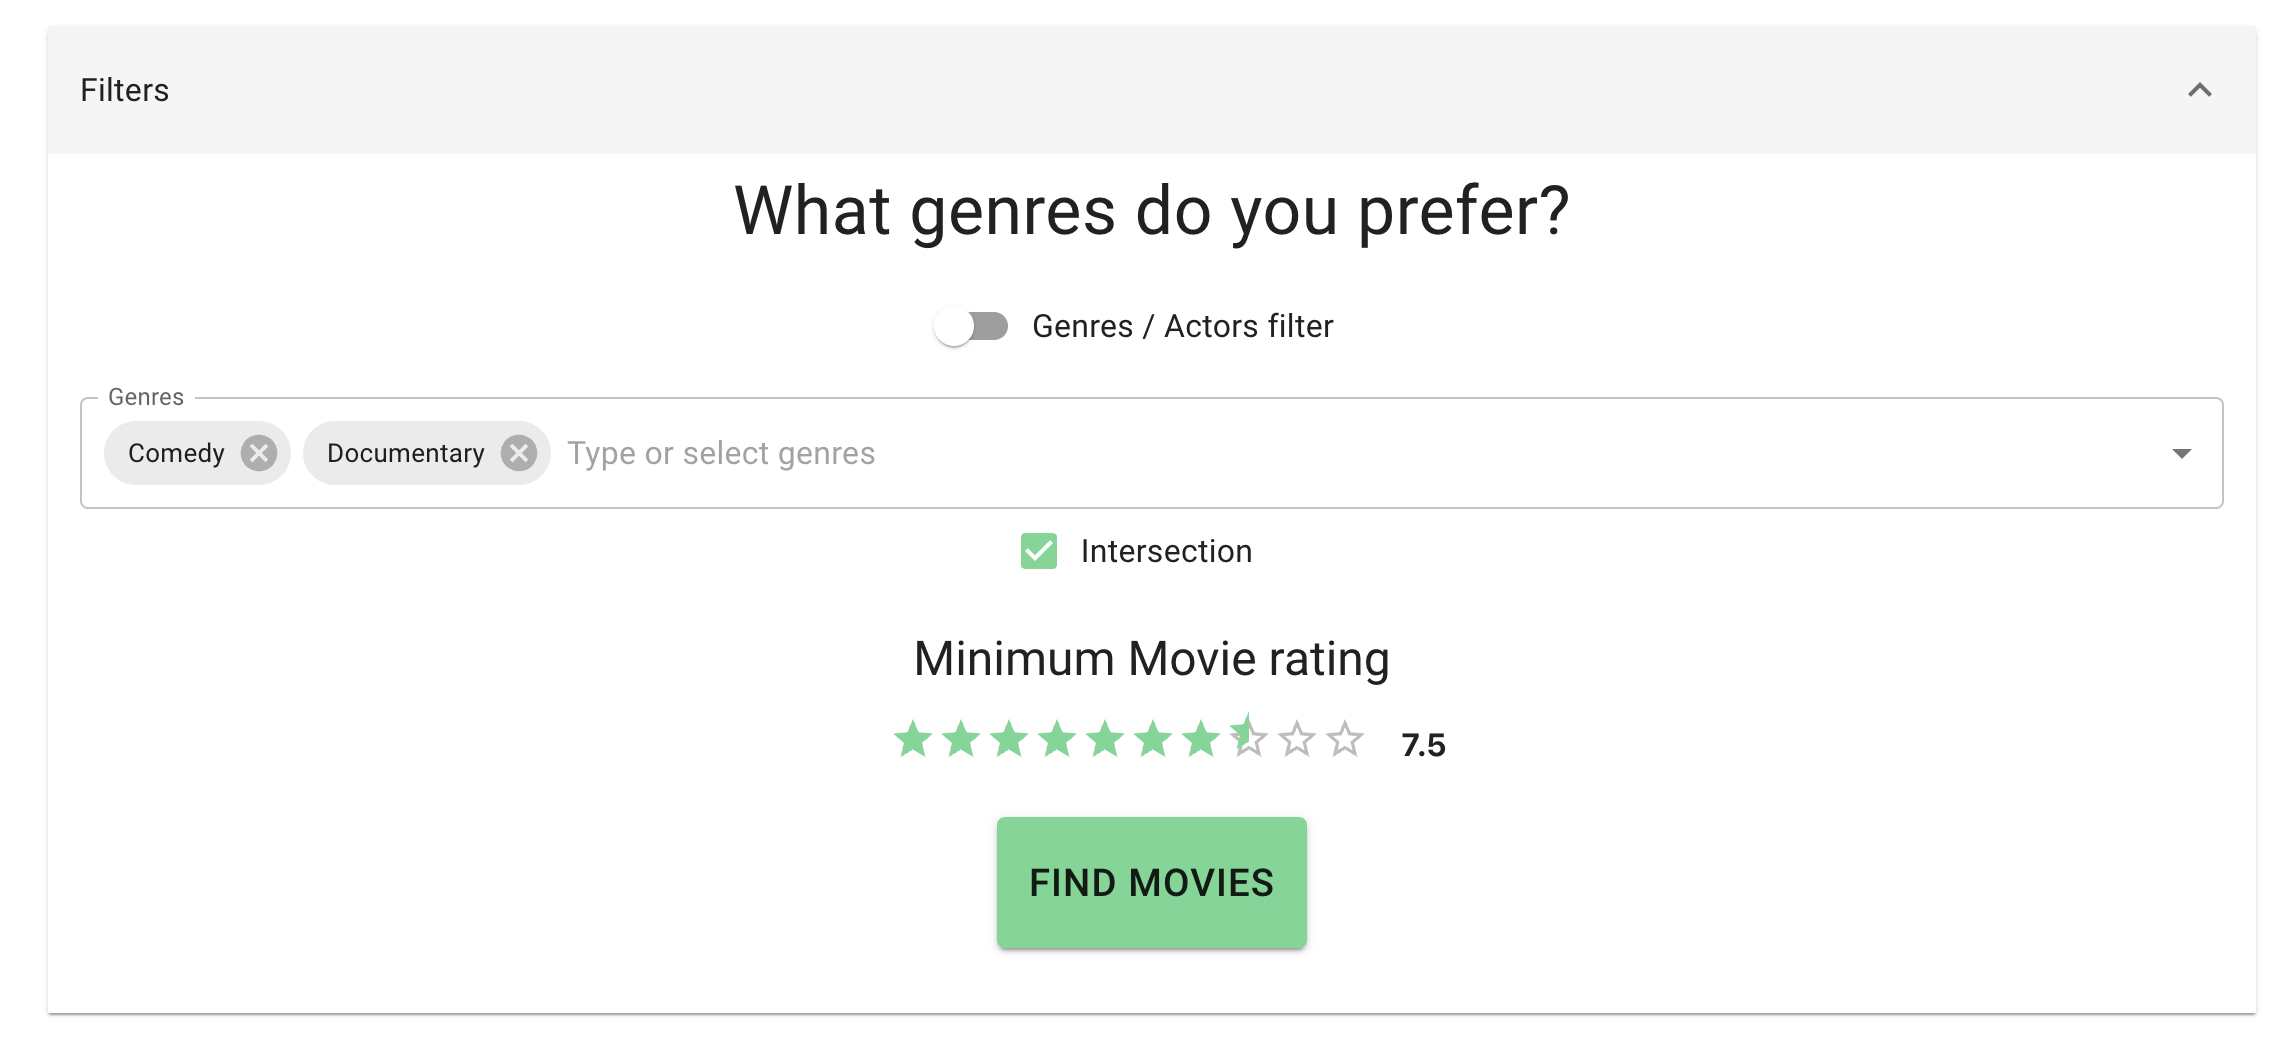This screenshot has width=2292, height=1048.
Task: Select the ninth rating star
Action: point(1297,740)
